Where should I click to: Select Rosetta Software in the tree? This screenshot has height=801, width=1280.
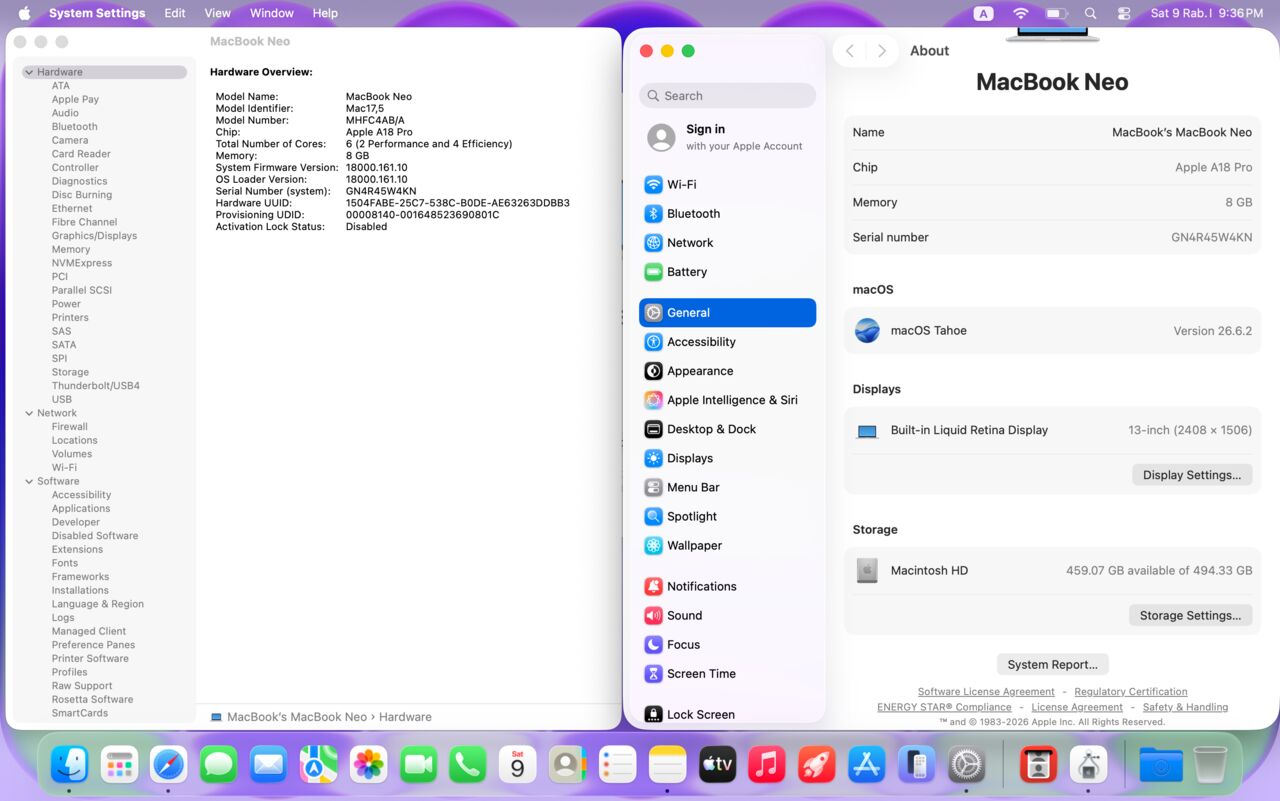tap(92, 700)
